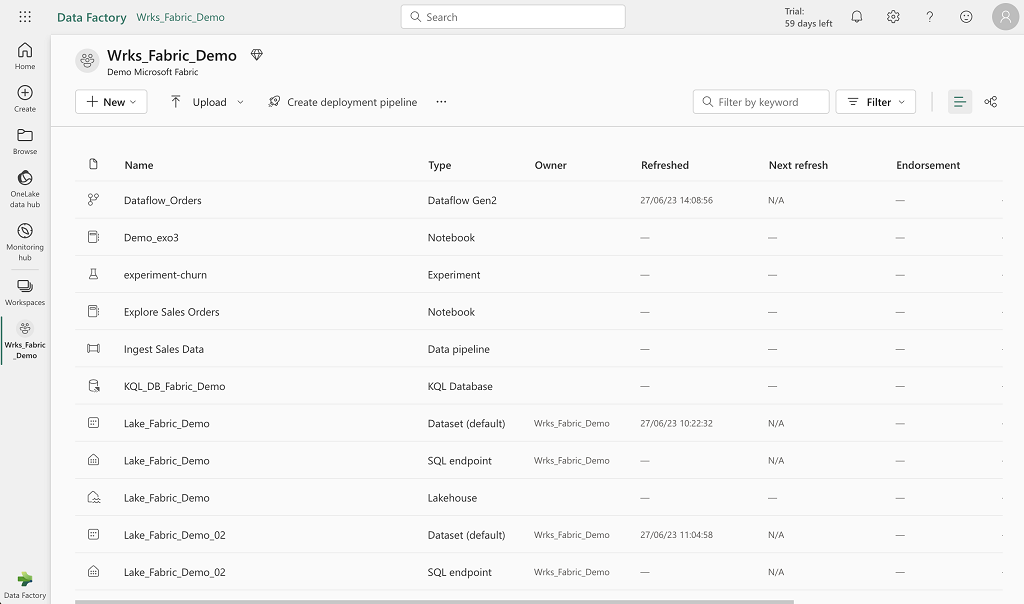Open the more options ellipsis menu
This screenshot has width=1024, height=604.
[x=441, y=102]
